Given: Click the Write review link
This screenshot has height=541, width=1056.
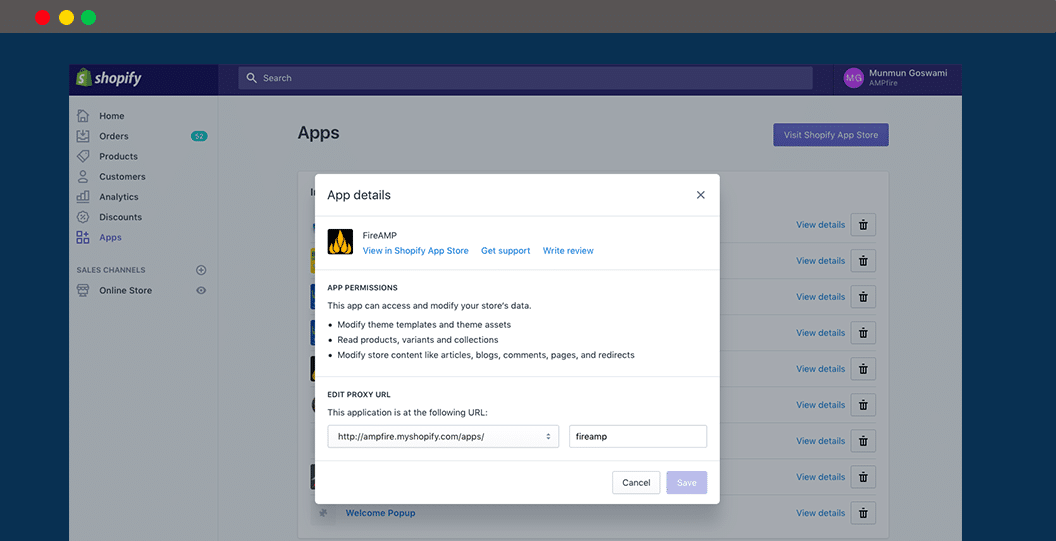Looking at the screenshot, I should click(568, 251).
